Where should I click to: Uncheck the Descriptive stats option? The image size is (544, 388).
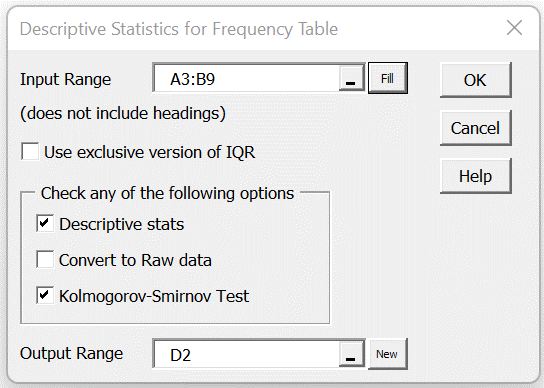coord(45,223)
